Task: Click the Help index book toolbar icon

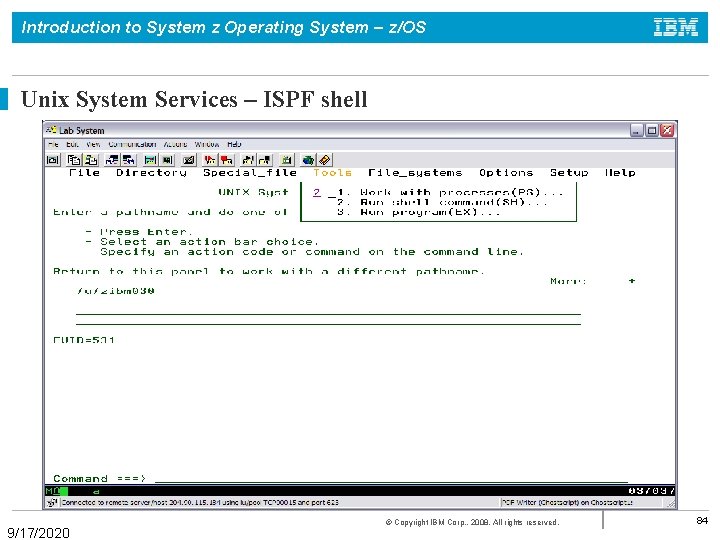Action: [325, 160]
